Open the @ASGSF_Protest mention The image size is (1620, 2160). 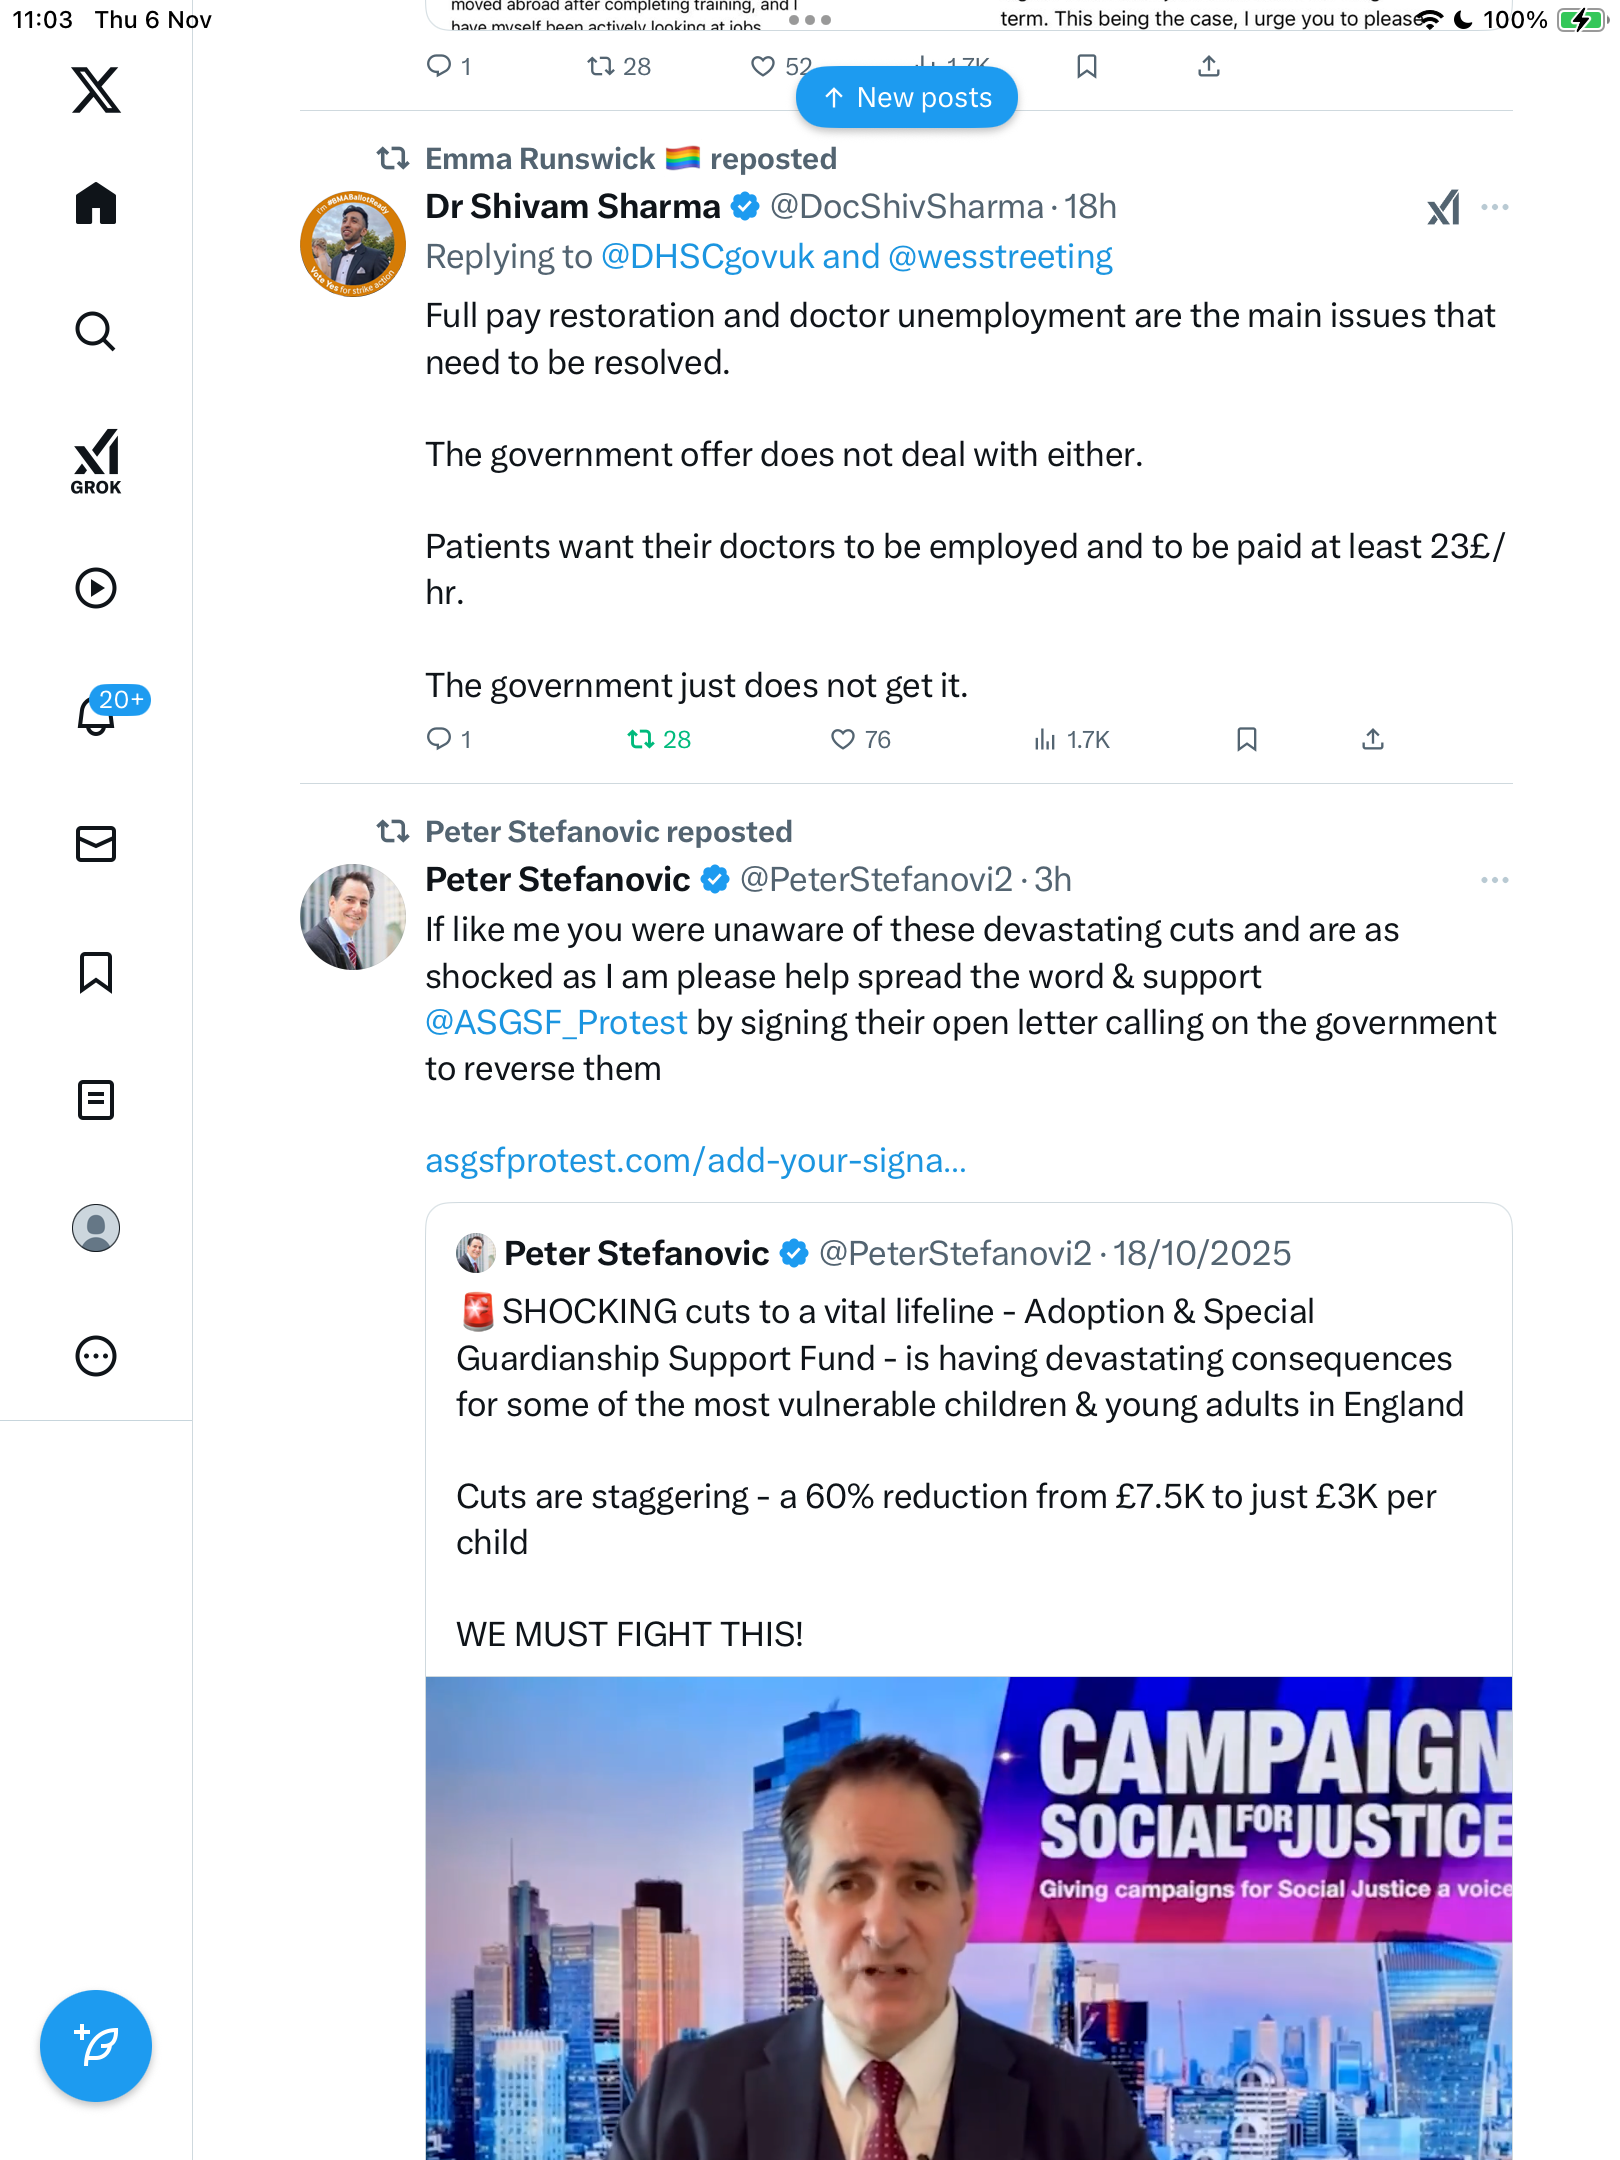(556, 1023)
